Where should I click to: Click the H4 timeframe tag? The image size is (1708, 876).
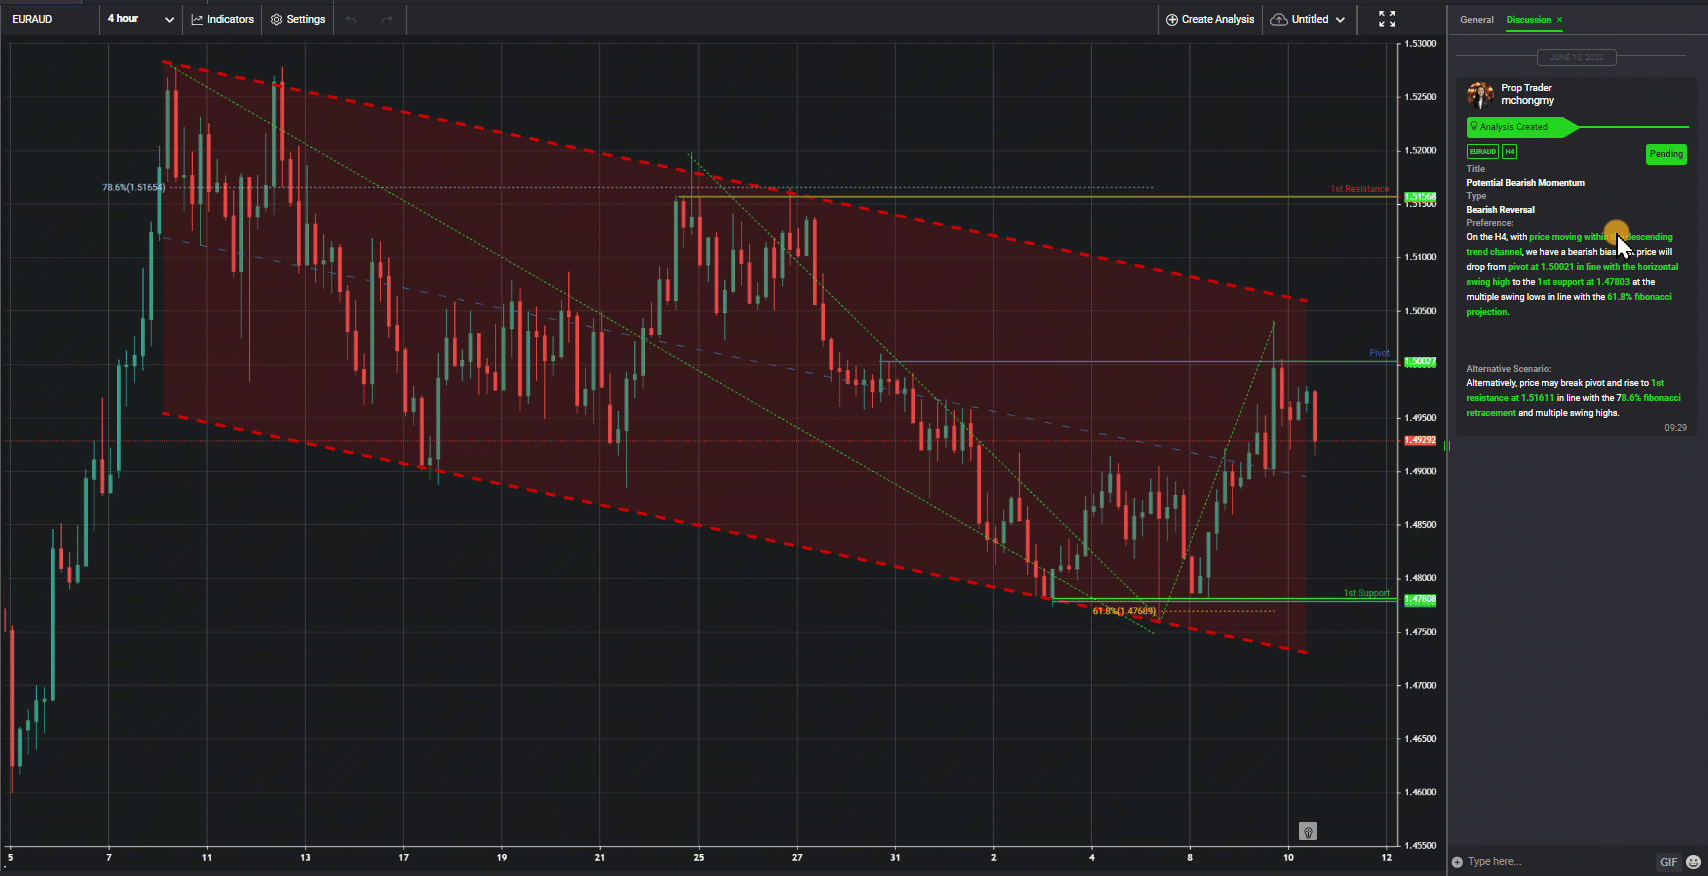tap(1510, 152)
